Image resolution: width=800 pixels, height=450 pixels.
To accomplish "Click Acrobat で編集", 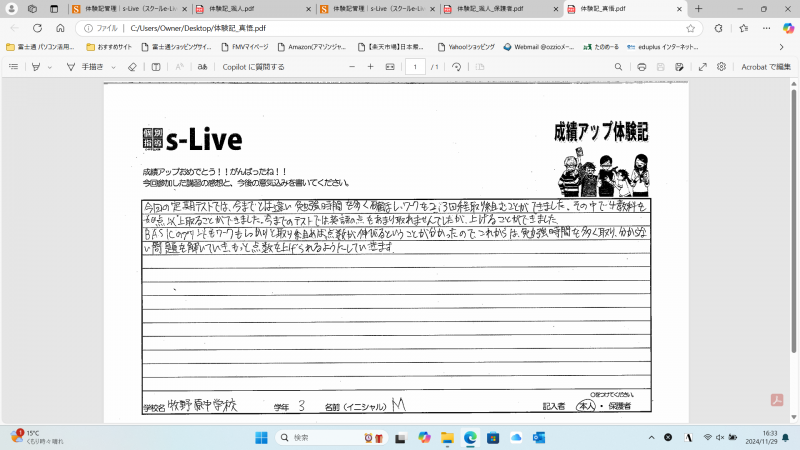I will point(766,67).
